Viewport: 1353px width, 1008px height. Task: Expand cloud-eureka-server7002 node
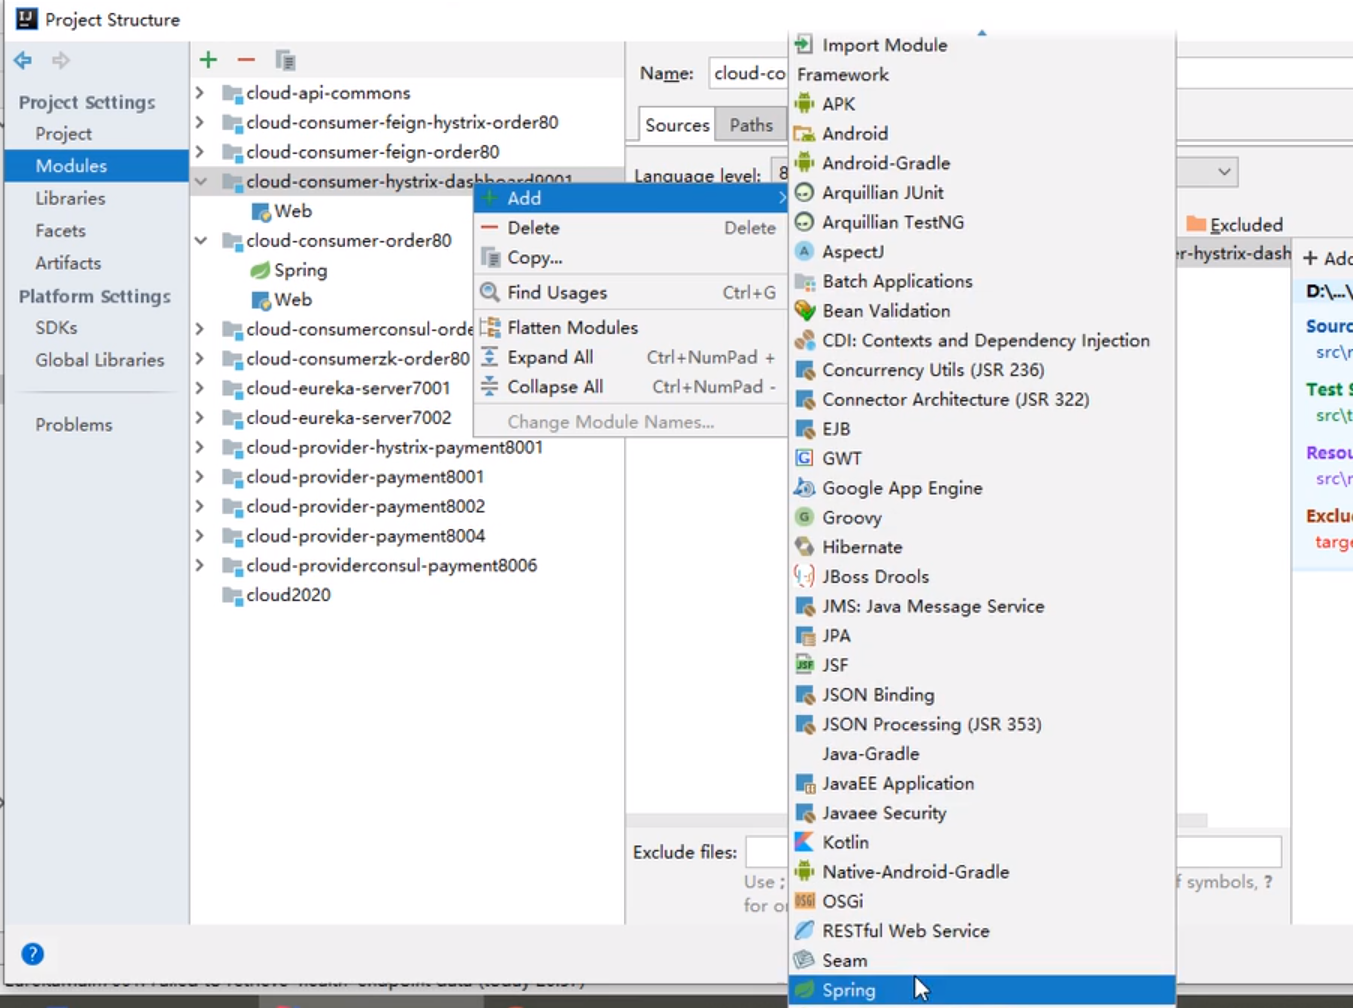pyautogui.click(x=200, y=417)
